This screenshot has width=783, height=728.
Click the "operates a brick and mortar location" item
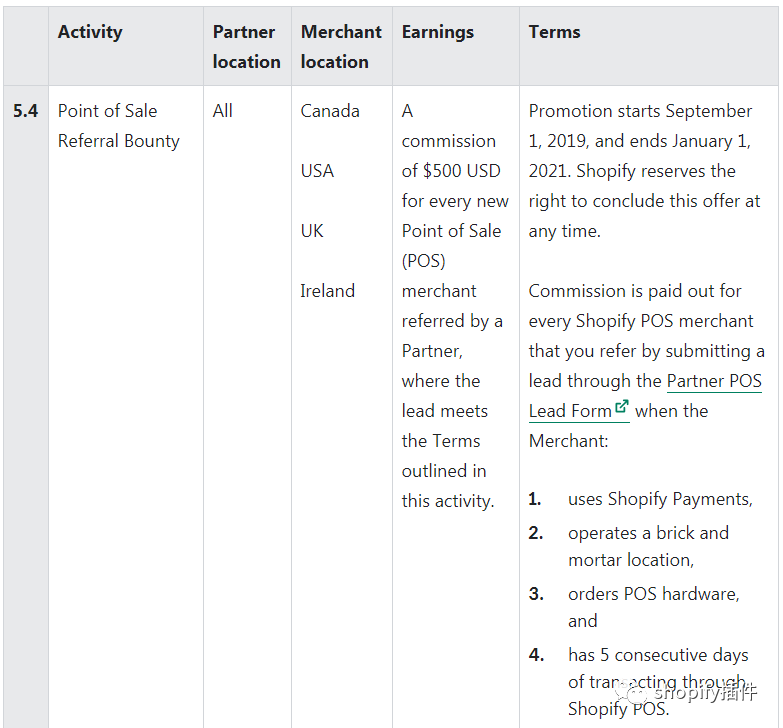click(647, 546)
